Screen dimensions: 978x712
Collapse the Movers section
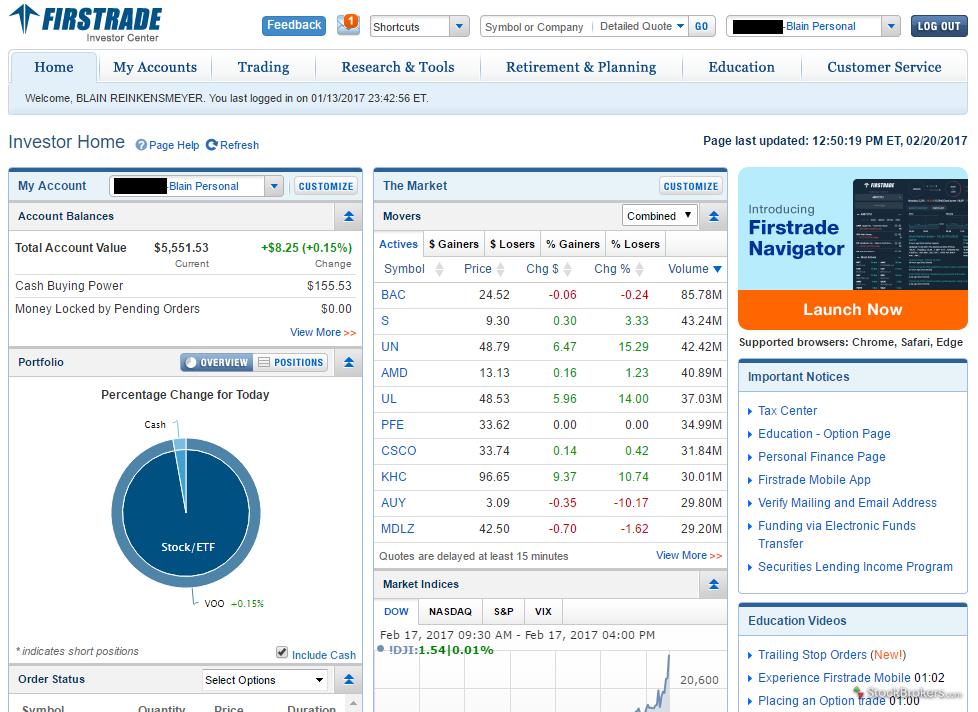pyautogui.click(x=714, y=216)
